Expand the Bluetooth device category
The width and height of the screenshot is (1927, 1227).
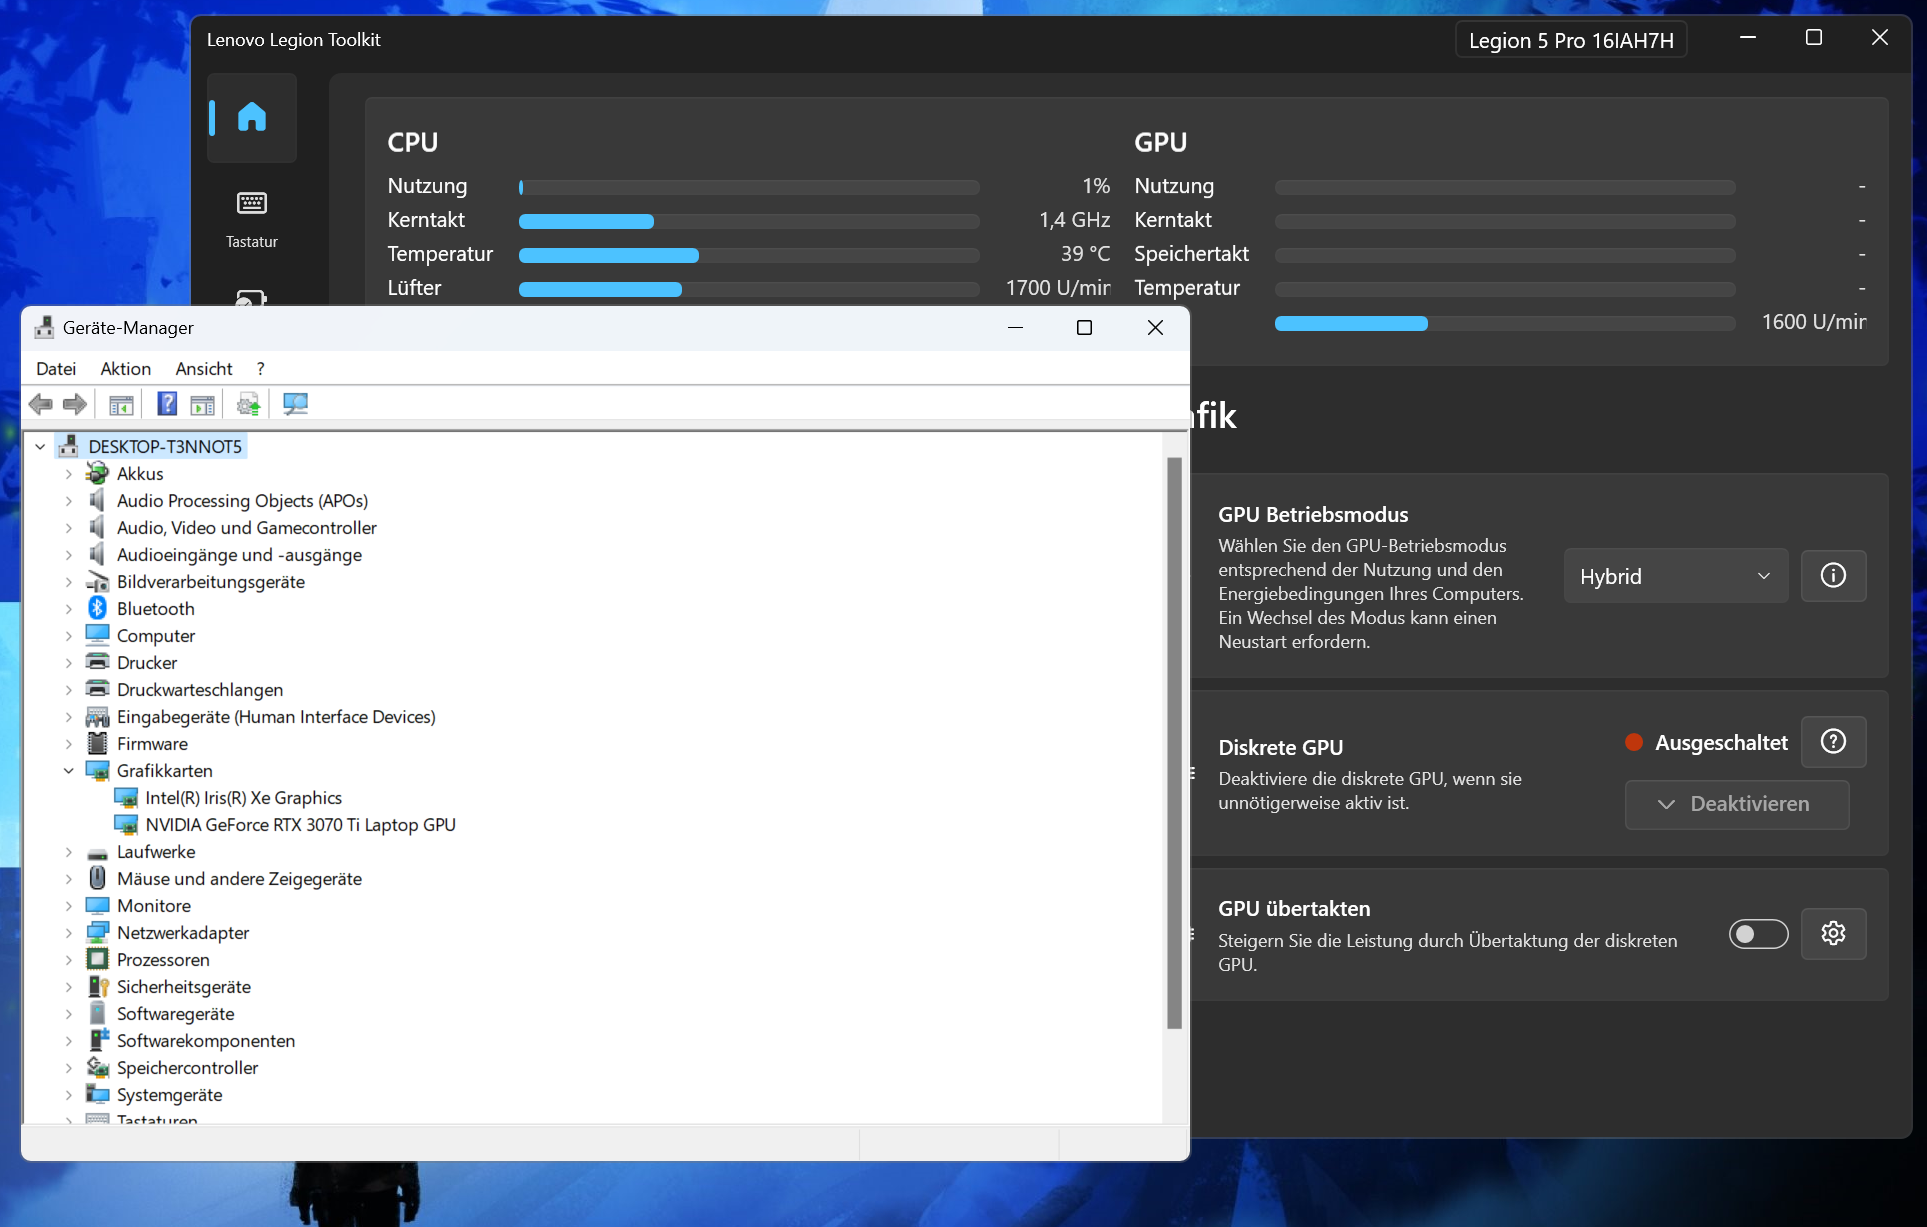[x=69, y=609]
